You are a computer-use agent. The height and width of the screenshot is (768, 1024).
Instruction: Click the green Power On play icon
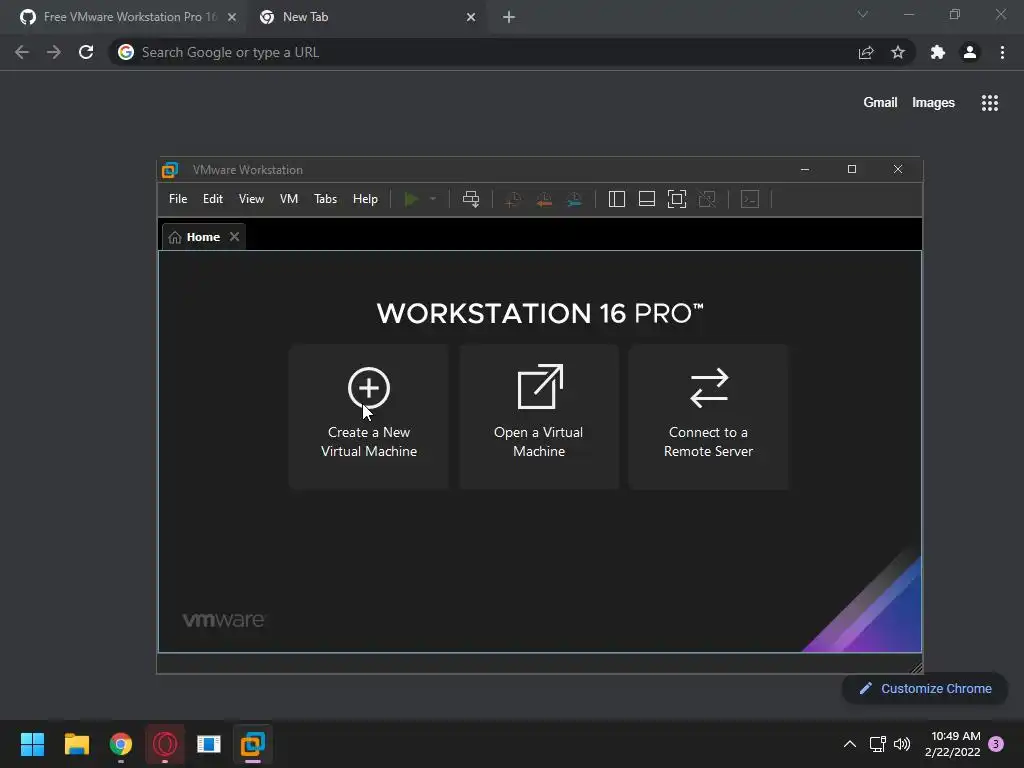[x=411, y=199]
